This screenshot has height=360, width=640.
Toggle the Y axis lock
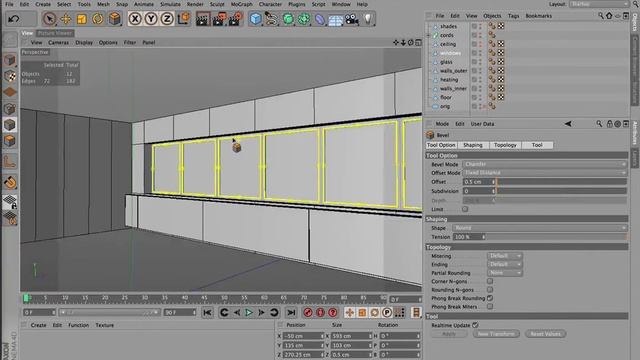[x=151, y=19]
